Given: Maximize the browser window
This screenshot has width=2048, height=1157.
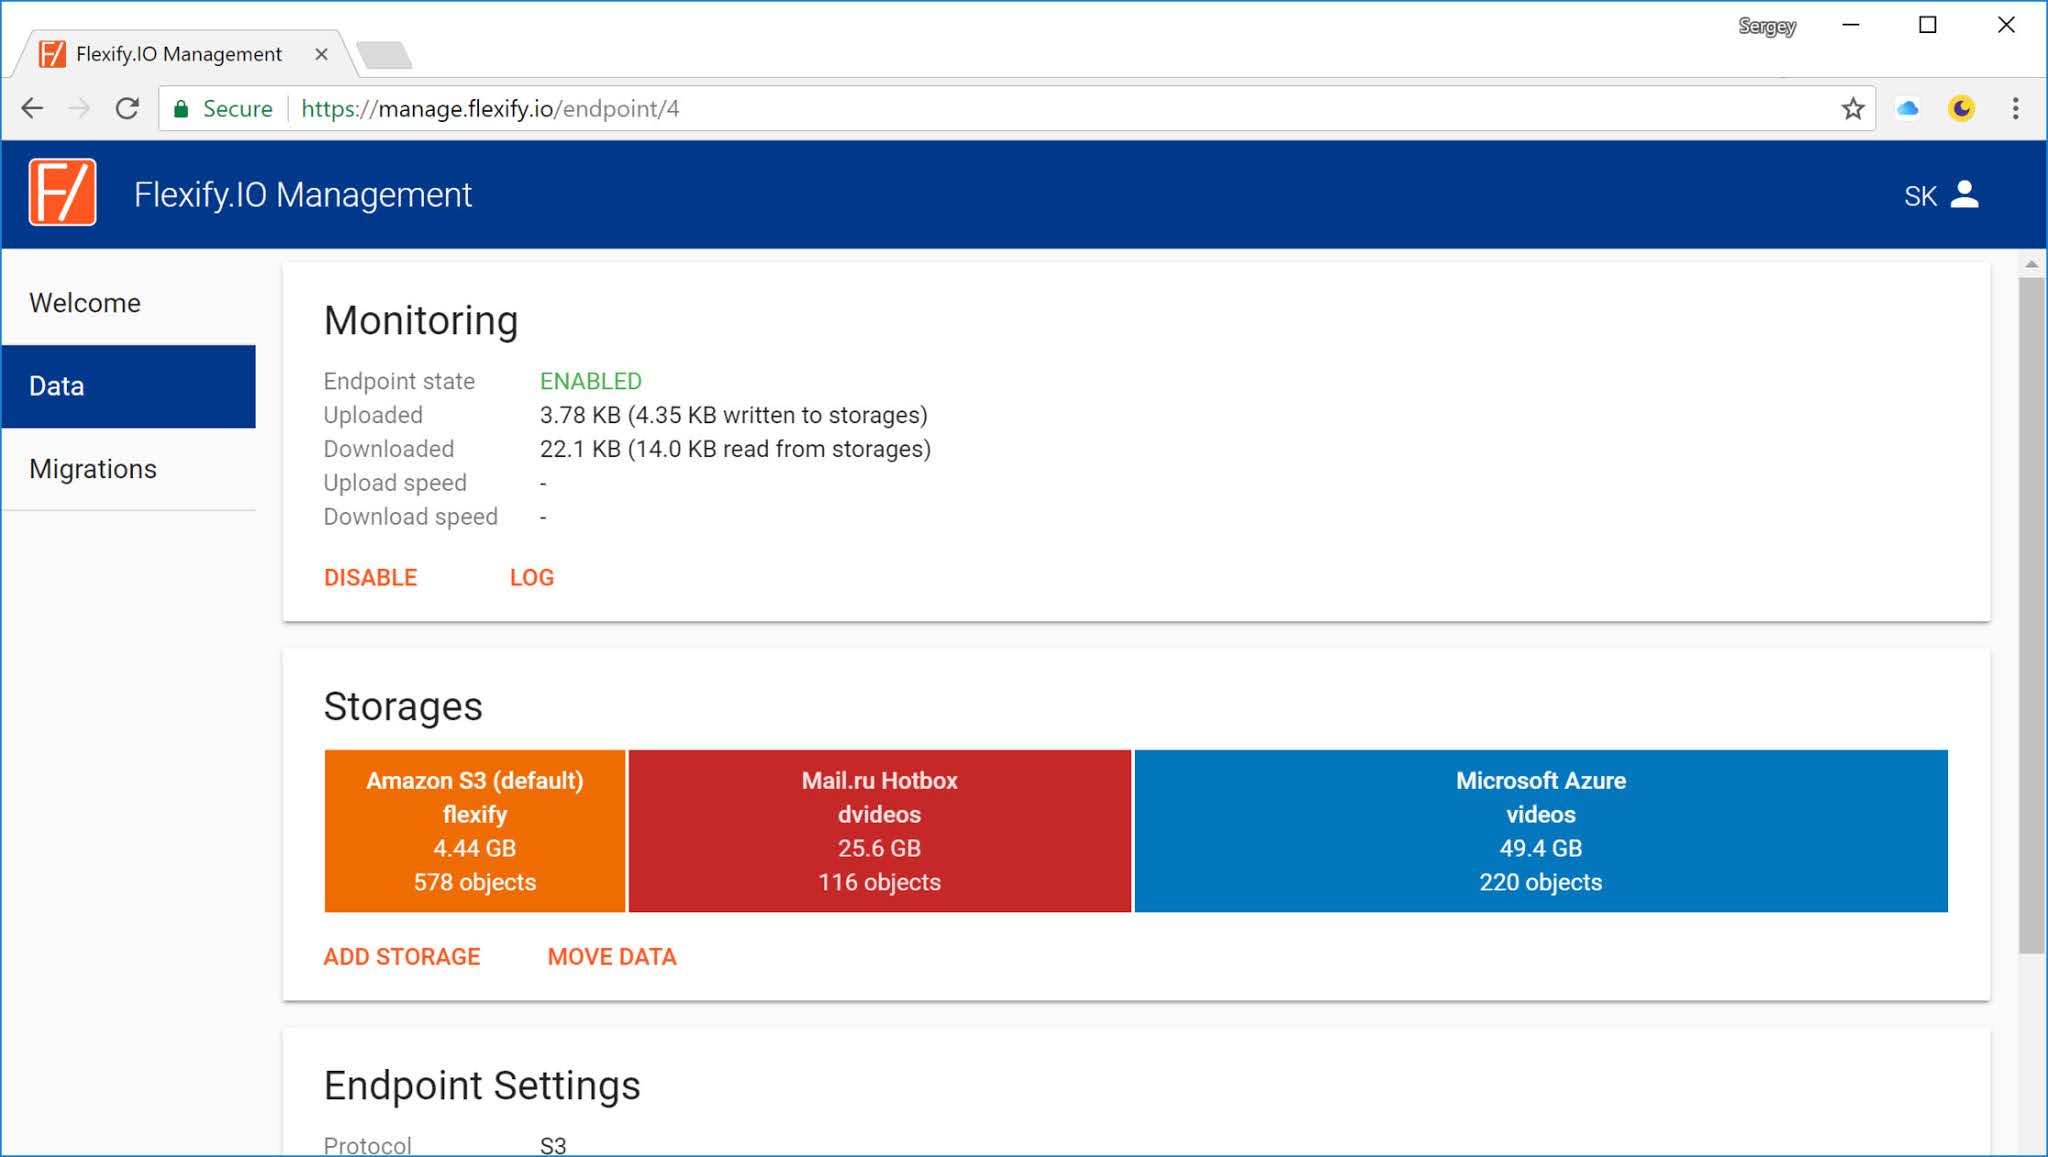Looking at the screenshot, I should coord(1928,25).
